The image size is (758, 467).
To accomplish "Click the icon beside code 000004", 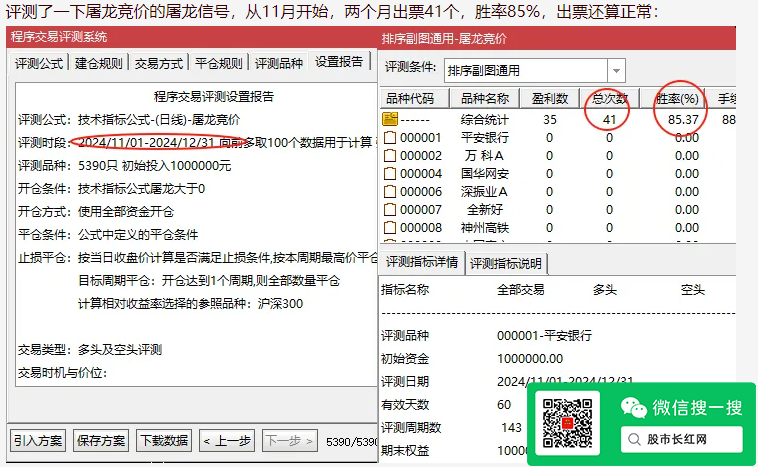I will 390,174.
